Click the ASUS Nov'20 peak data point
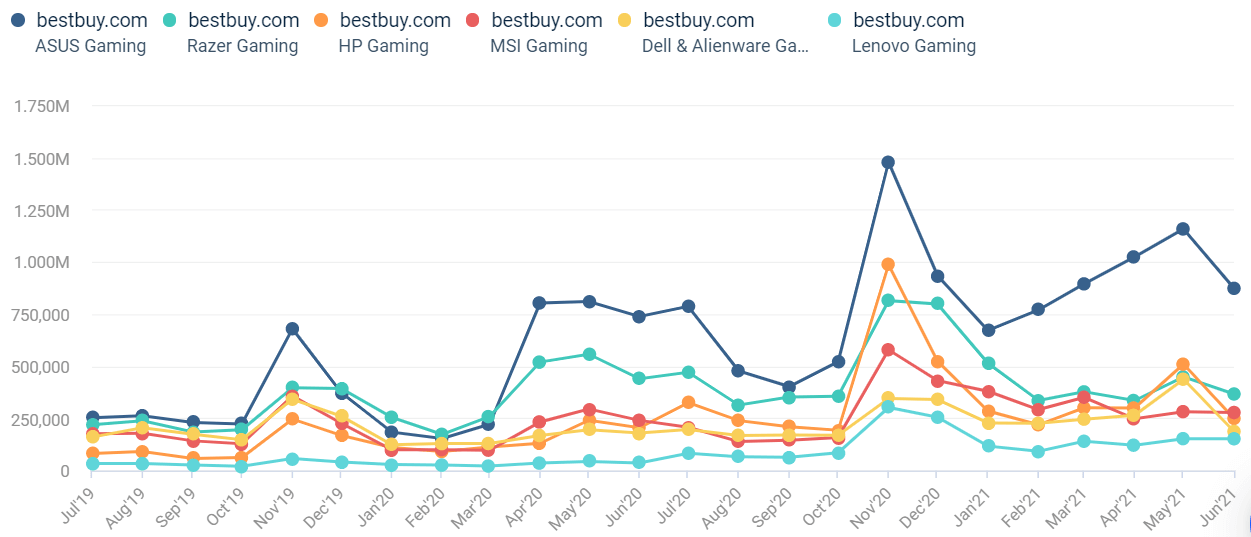Image resolution: width=1251 pixels, height=537 pixels. [888, 162]
